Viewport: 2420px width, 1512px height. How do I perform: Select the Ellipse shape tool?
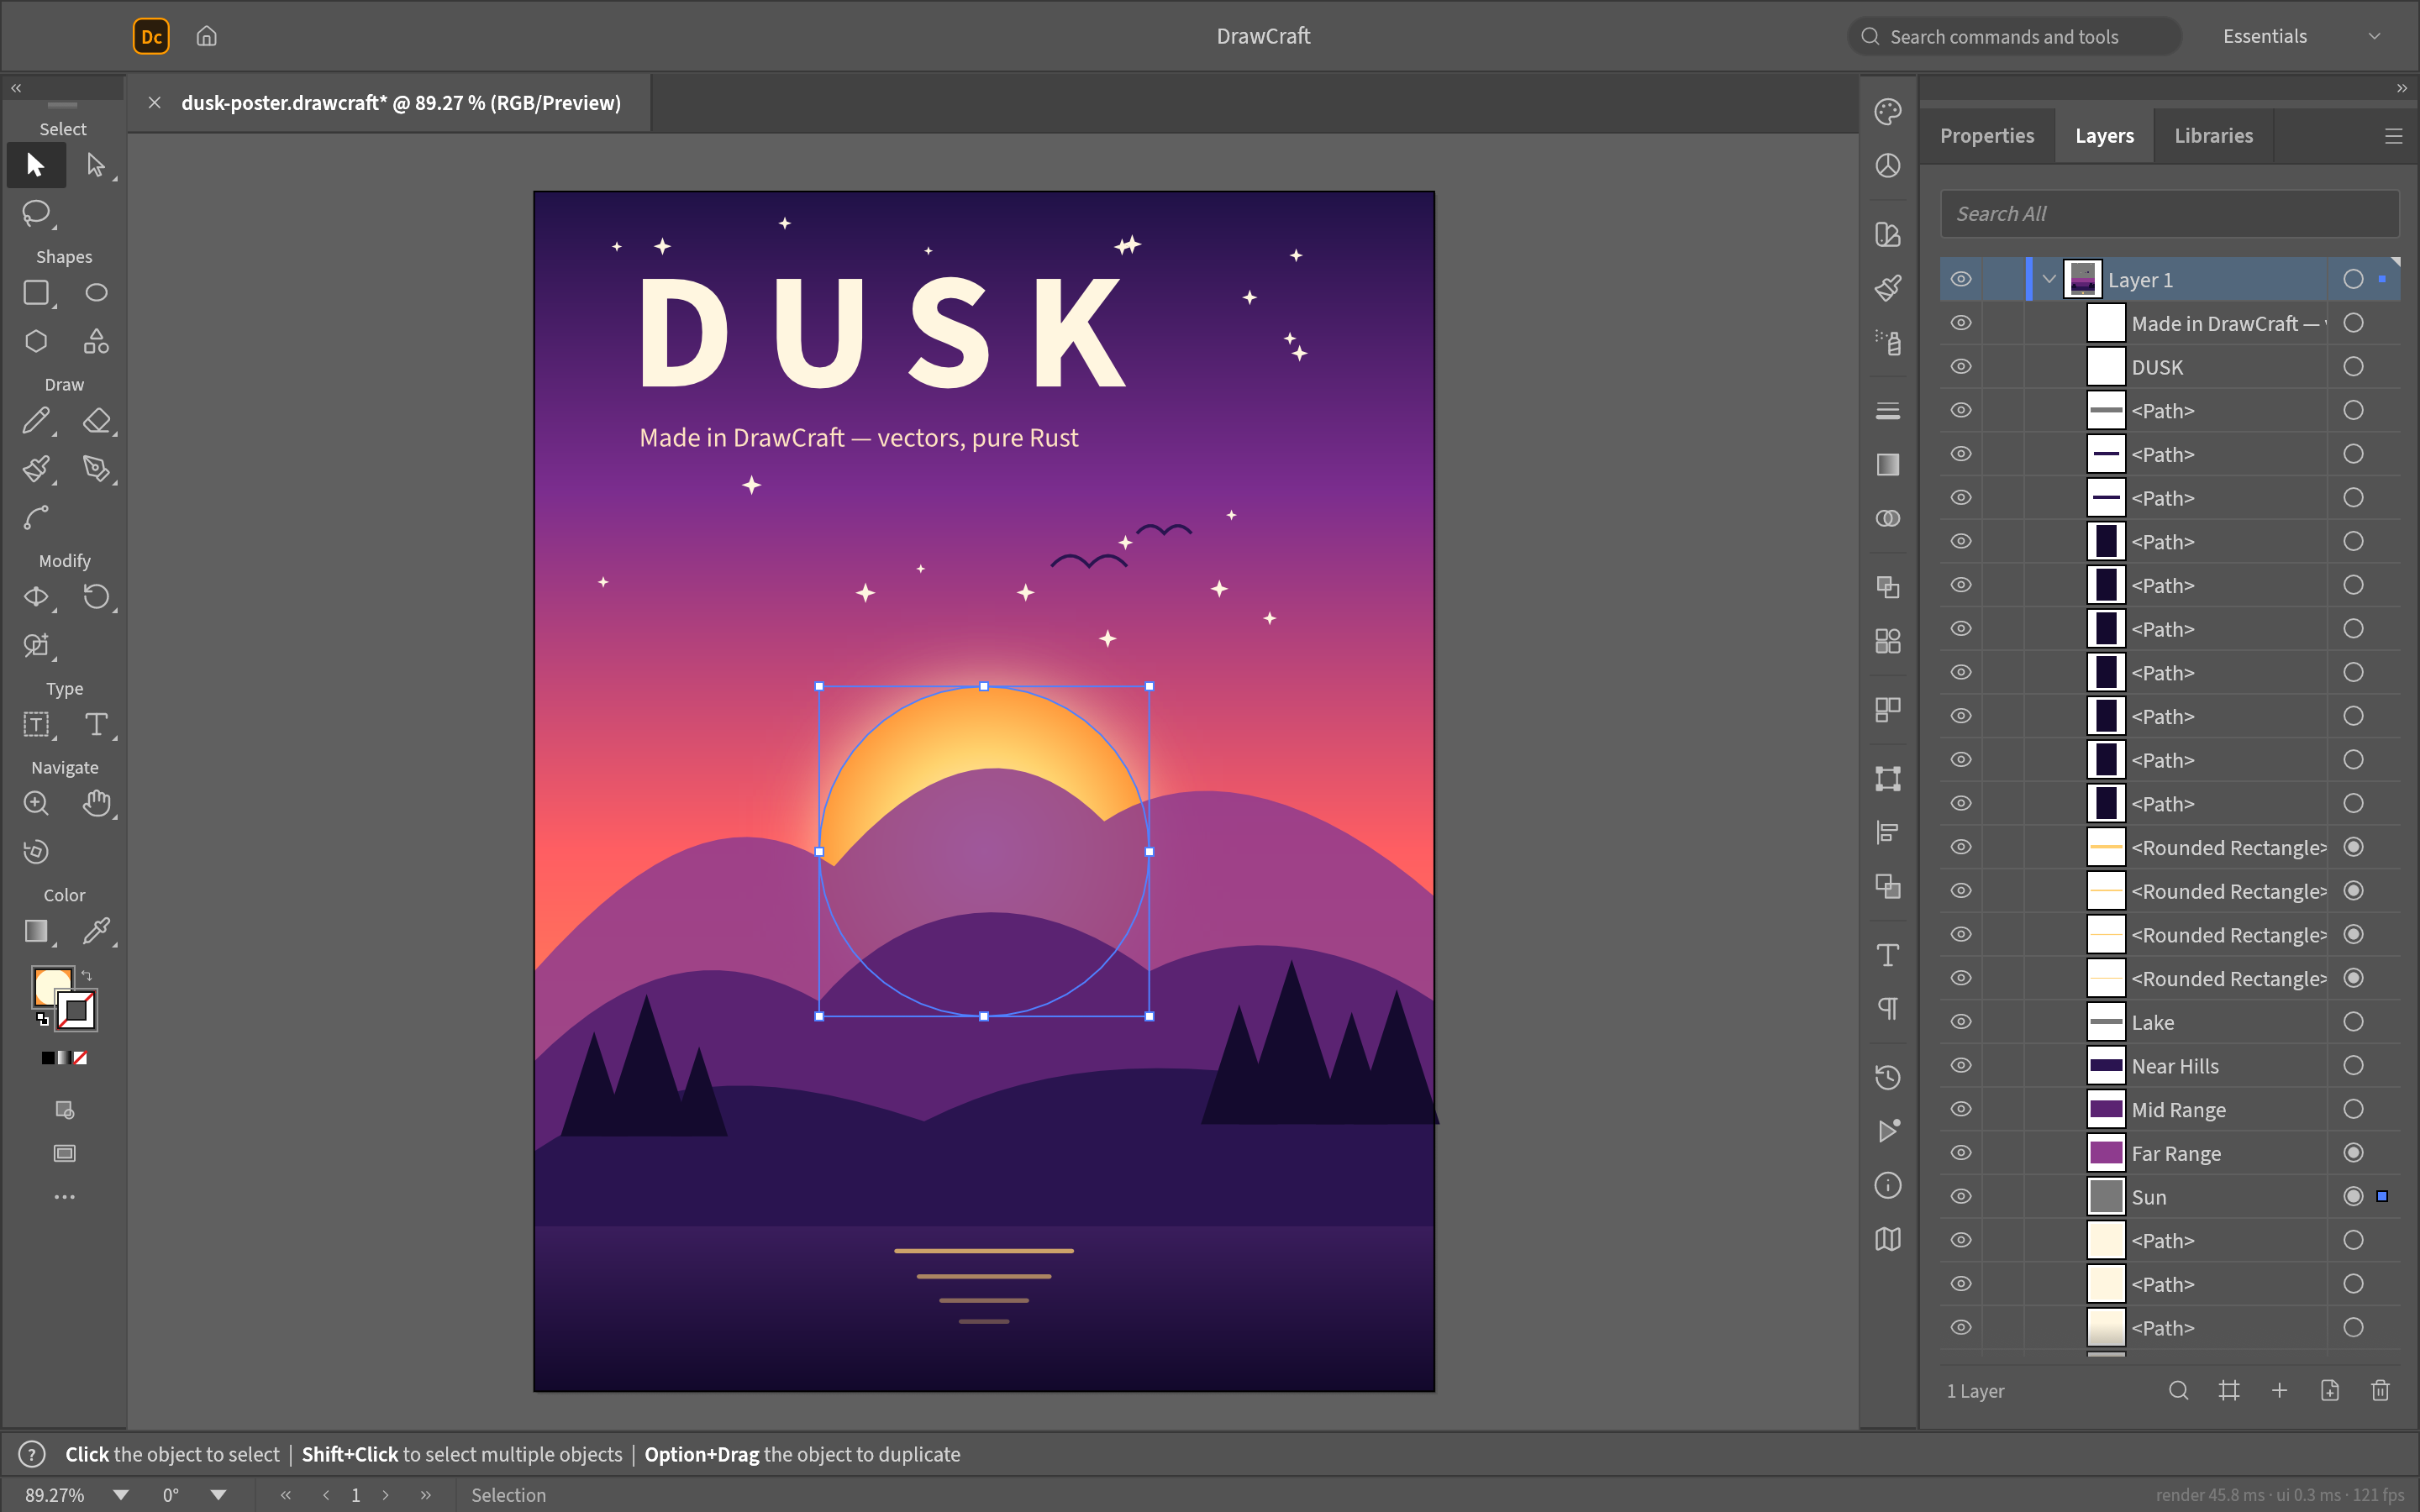[96, 293]
